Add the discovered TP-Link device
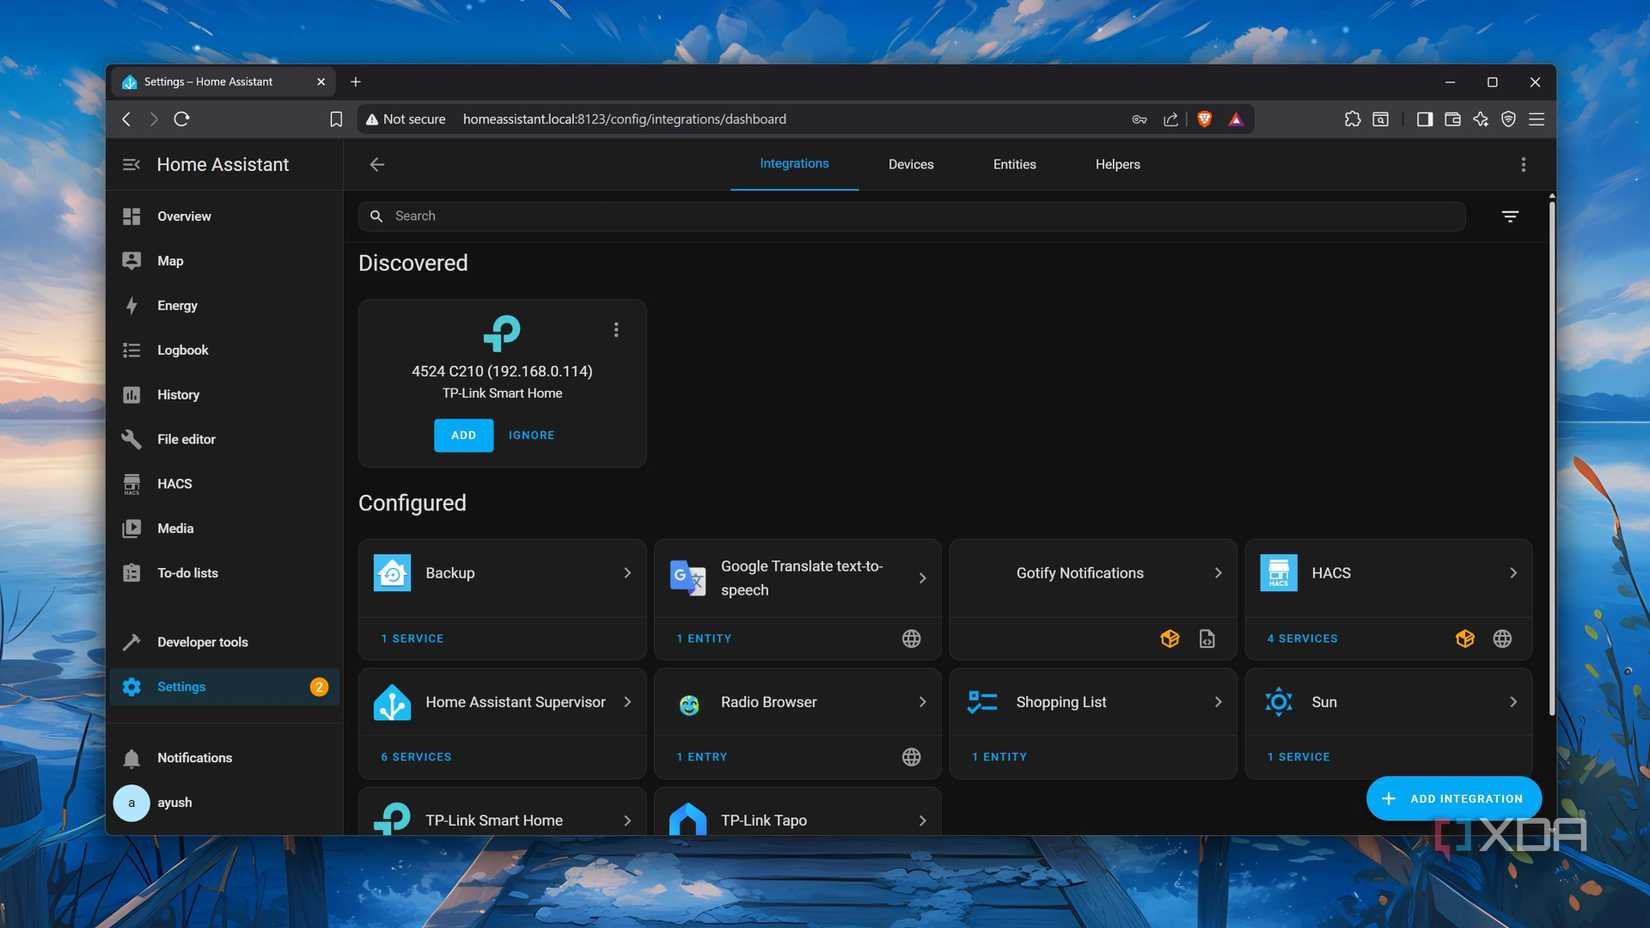Image resolution: width=1650 pixels, height=928 pixels. [x=463, y=435]
